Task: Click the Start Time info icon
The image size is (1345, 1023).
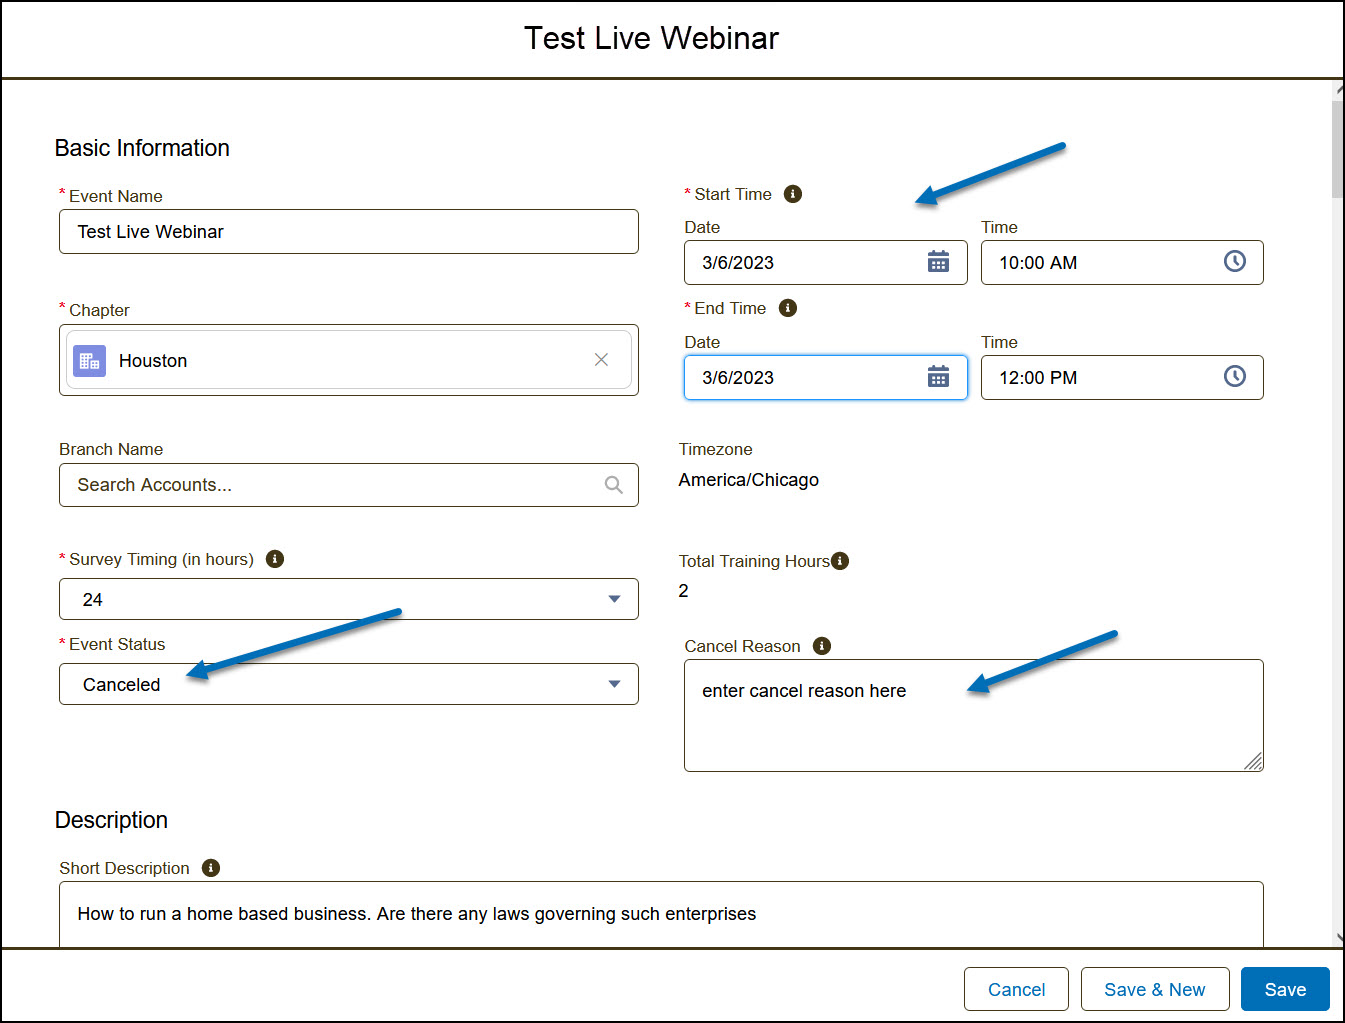Action: tap(793, 194)
